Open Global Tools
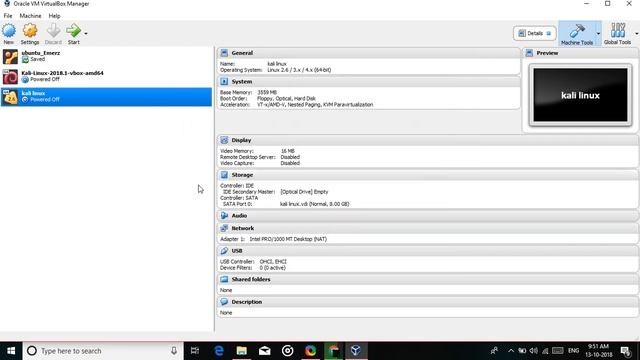The height and width of the screenshot is (360, 640). point(617,33)
